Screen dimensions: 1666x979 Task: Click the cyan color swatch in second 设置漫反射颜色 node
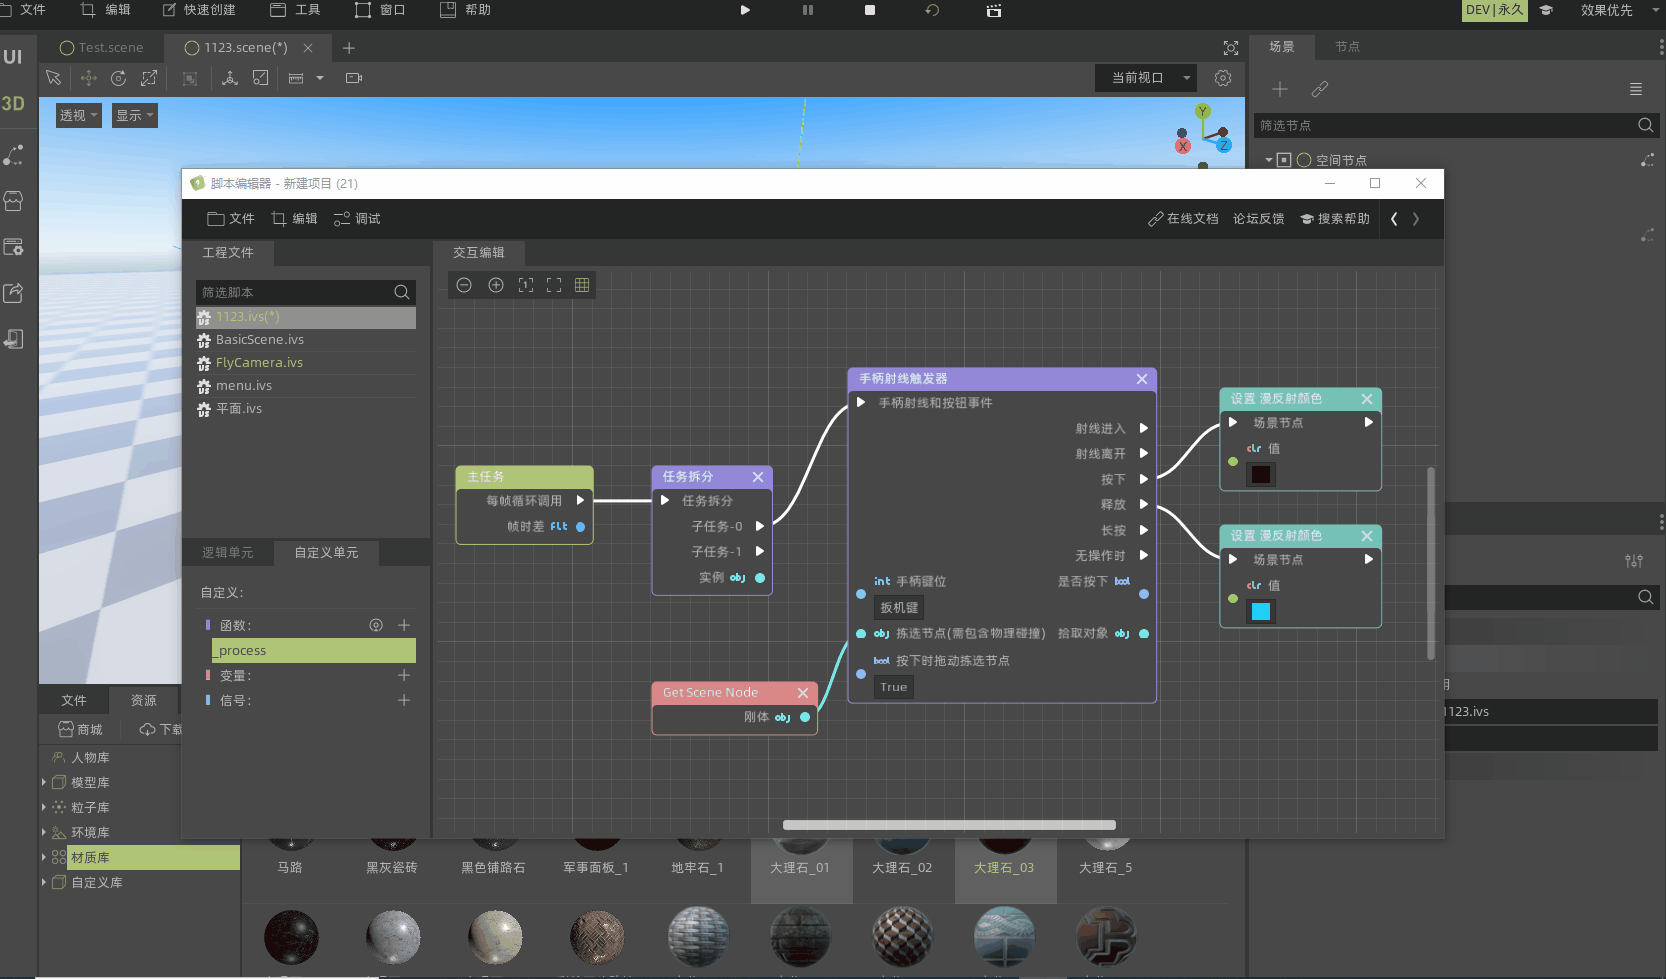pyautogui.click(x=1261, y=612)
